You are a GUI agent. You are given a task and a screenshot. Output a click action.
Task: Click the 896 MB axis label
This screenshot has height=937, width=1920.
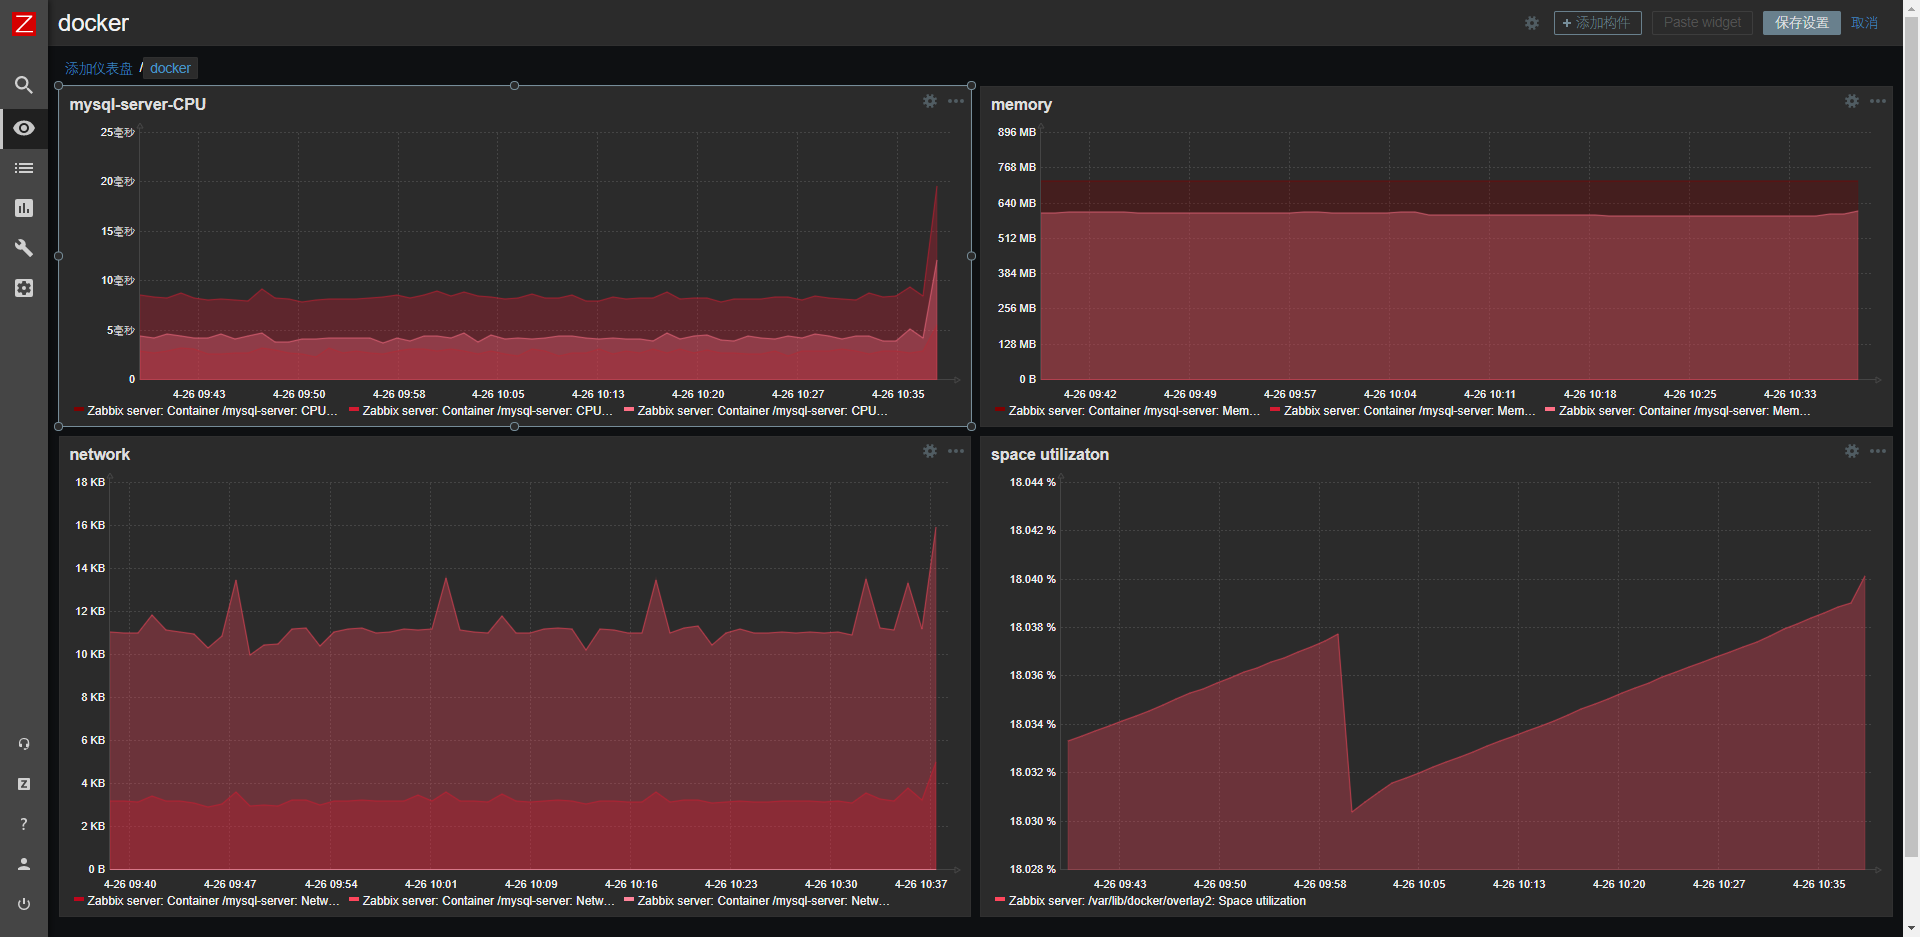[x=1017, y=132]
